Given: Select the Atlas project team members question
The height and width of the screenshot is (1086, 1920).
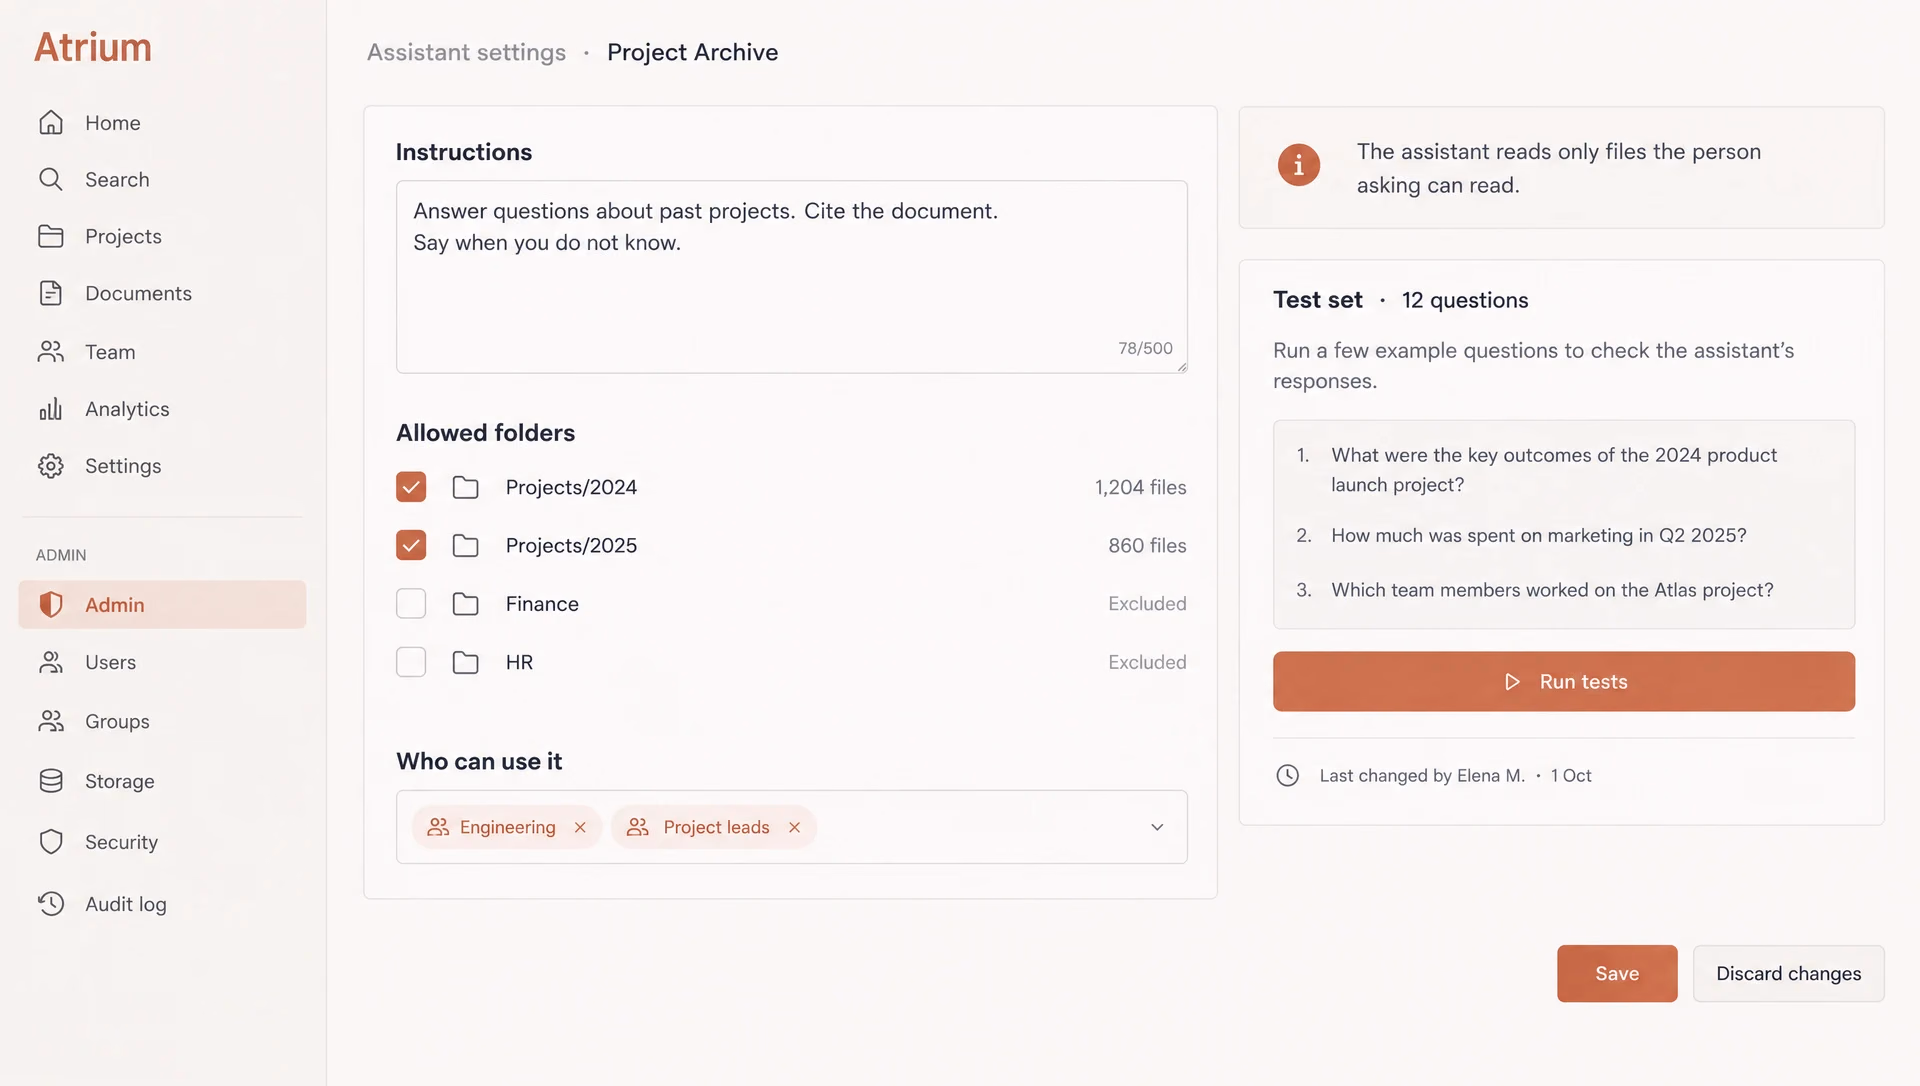Looking at the screenshot, I should [1552, 590].
